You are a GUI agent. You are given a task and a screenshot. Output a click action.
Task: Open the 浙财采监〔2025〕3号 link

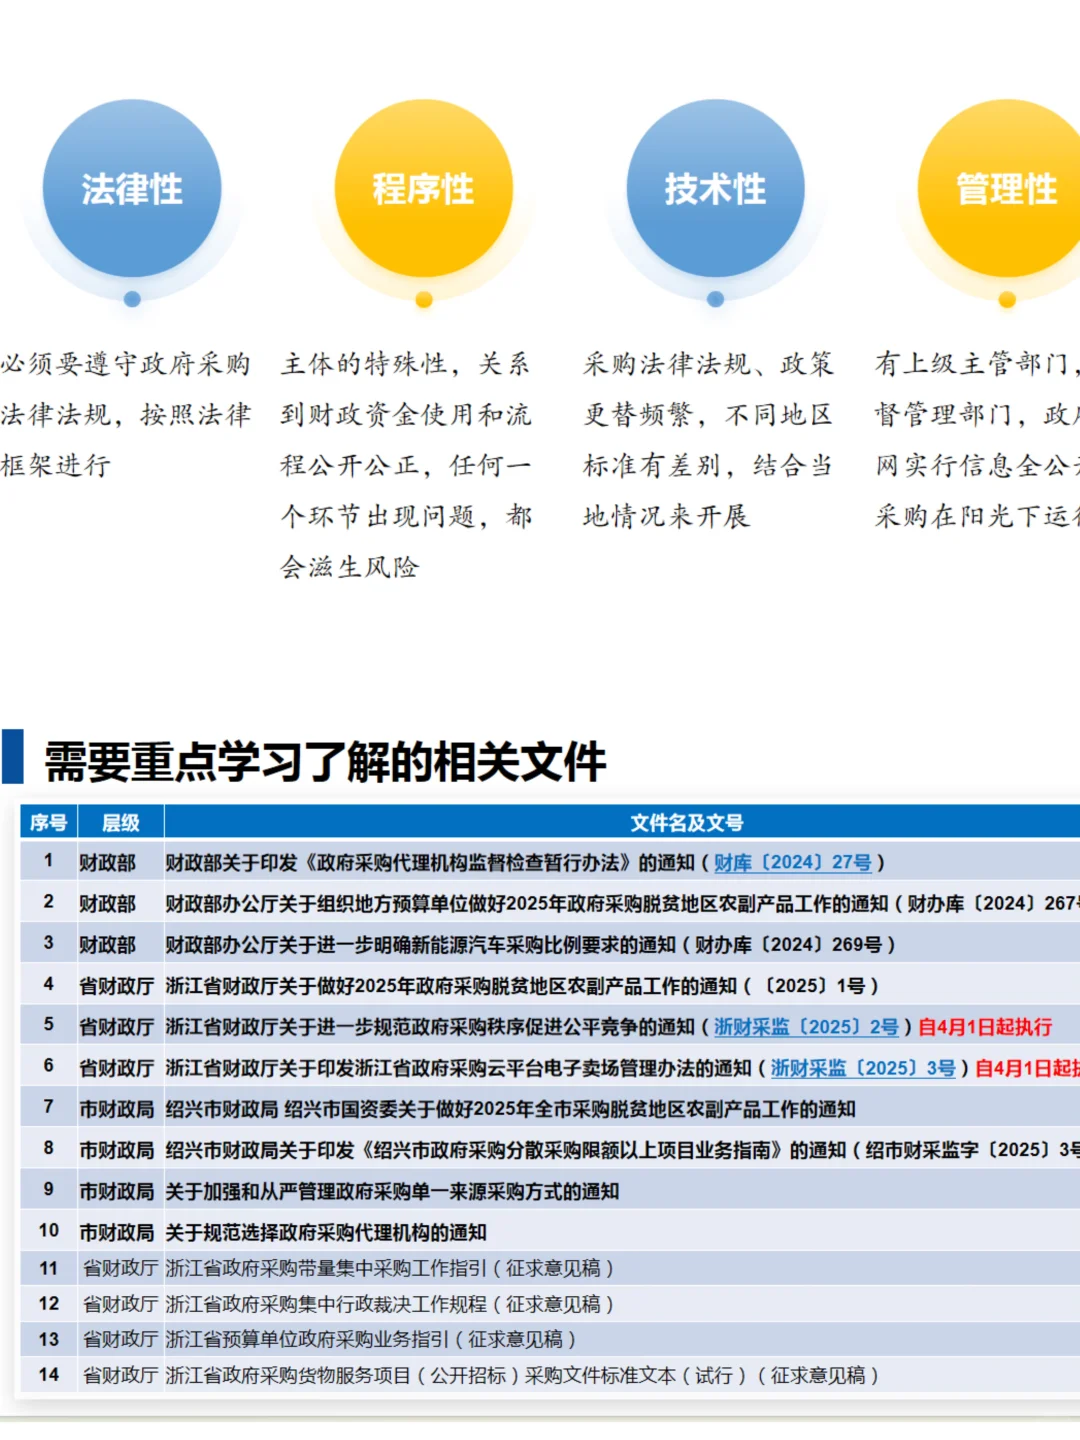click(863, 1068)
